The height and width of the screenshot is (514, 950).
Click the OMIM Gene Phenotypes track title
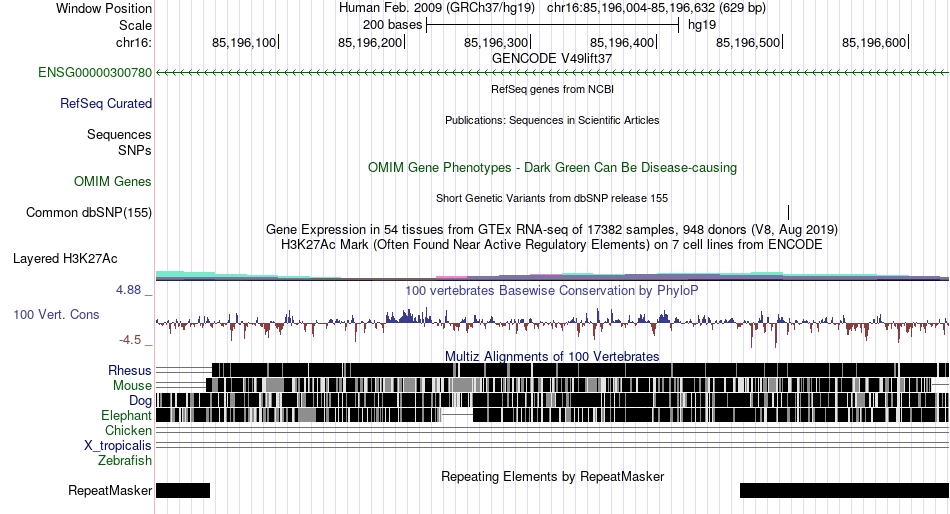(552, 168)
